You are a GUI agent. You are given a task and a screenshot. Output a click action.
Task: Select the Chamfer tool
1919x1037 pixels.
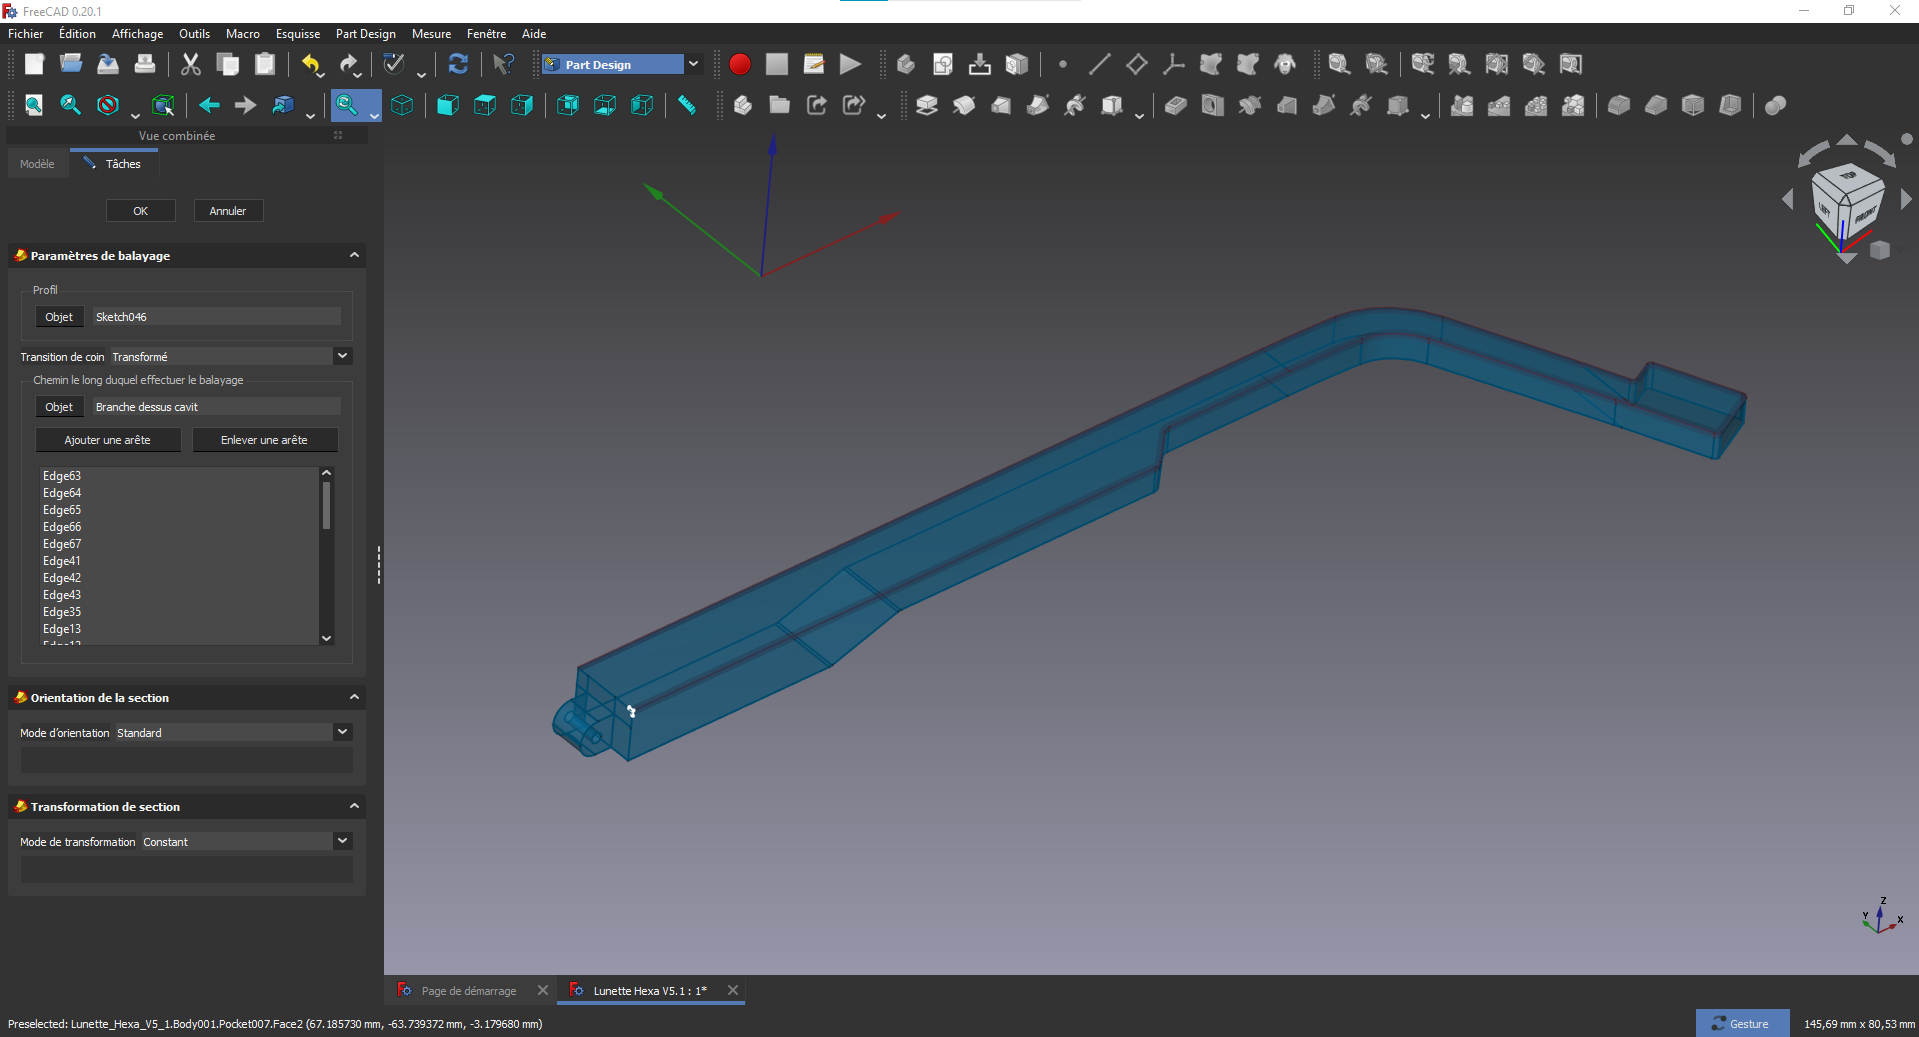(1656, 105)
